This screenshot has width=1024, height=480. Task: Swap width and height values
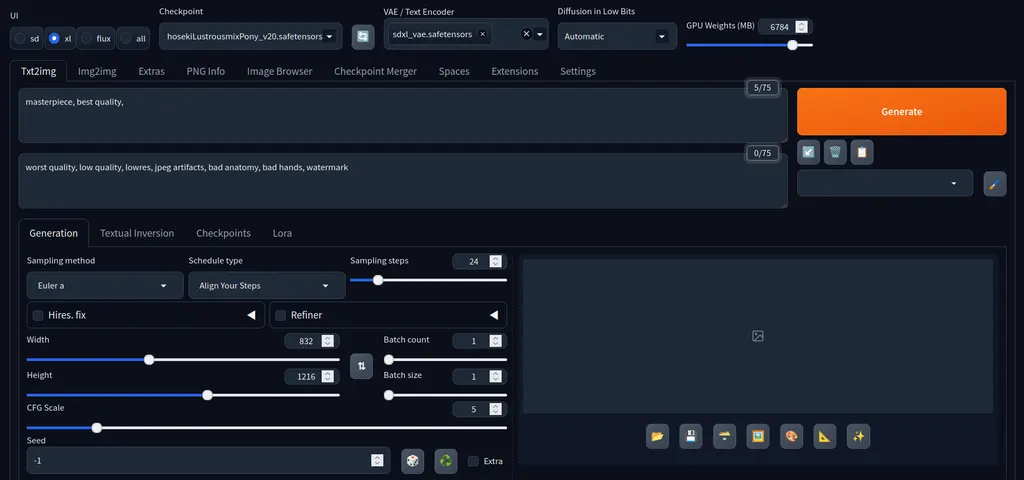tap(361, 367)
